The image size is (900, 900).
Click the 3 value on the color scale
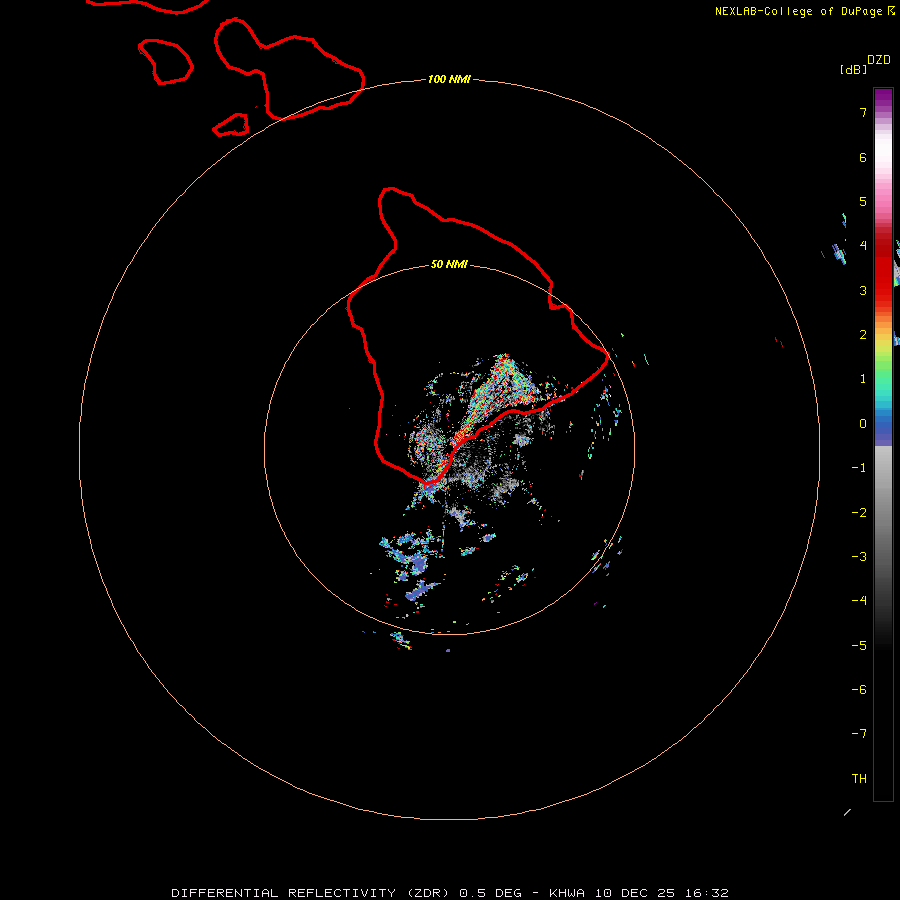coord(863,290)
